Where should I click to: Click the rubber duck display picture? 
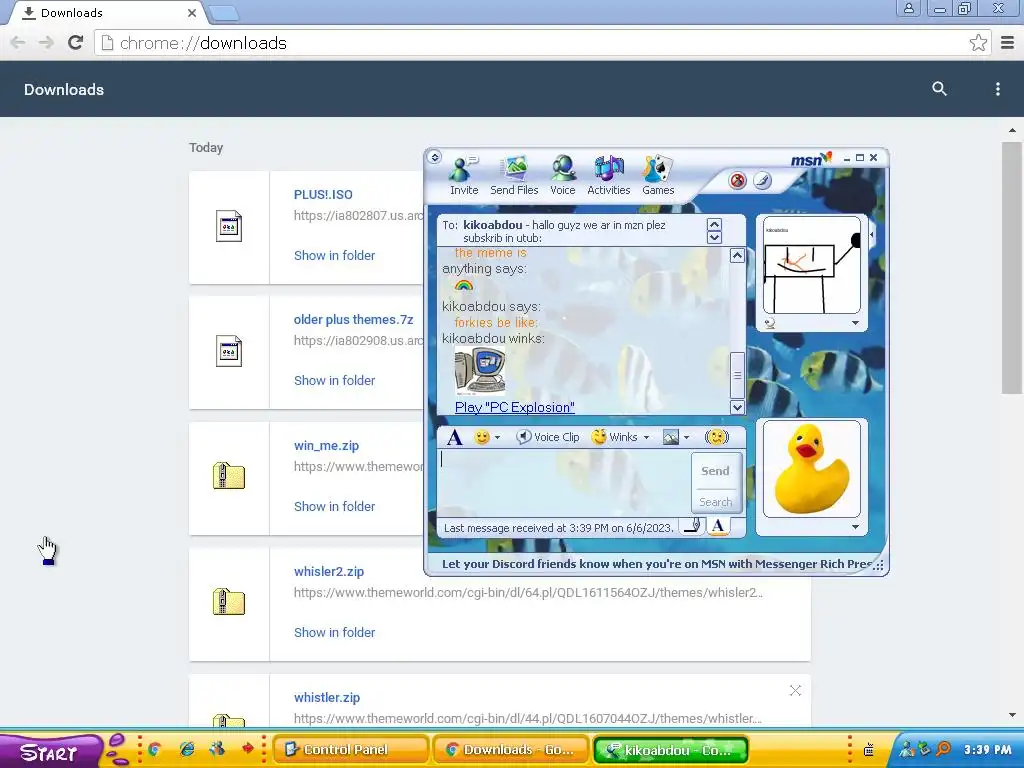pyautogui.click(x=812, y=468)
